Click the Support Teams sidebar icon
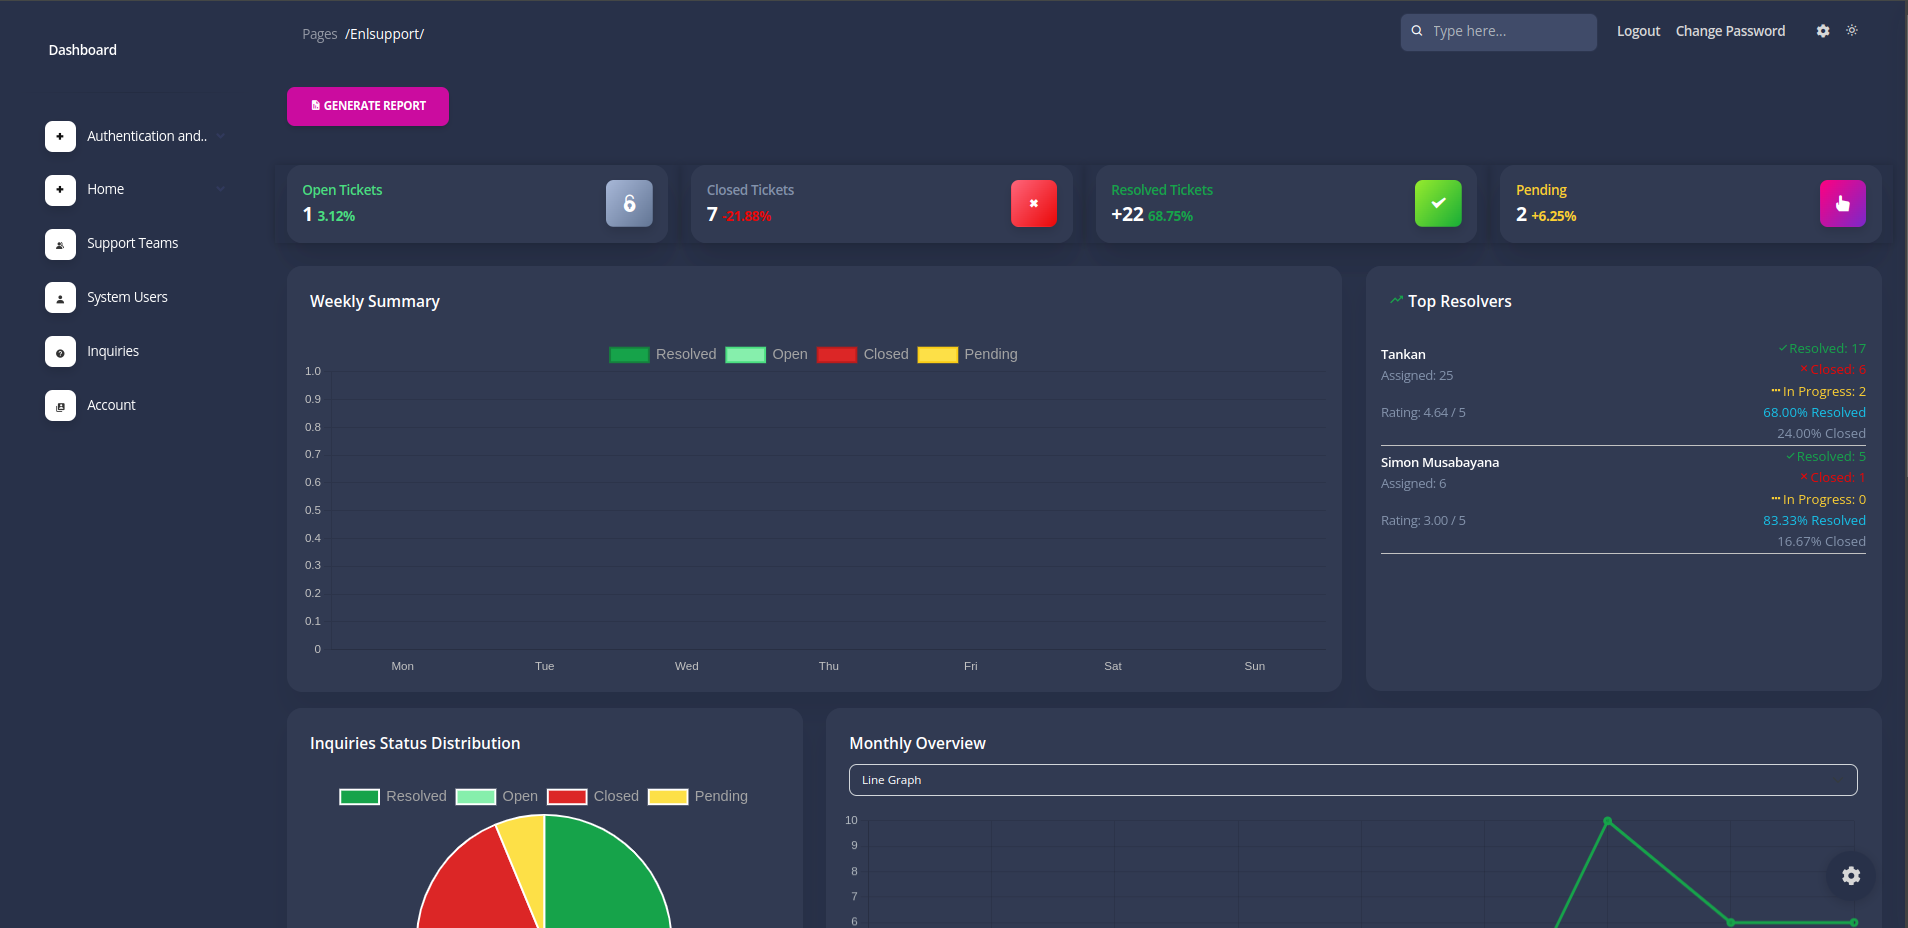The height and width of the screenshot is (928, 1908). (60, 244)
